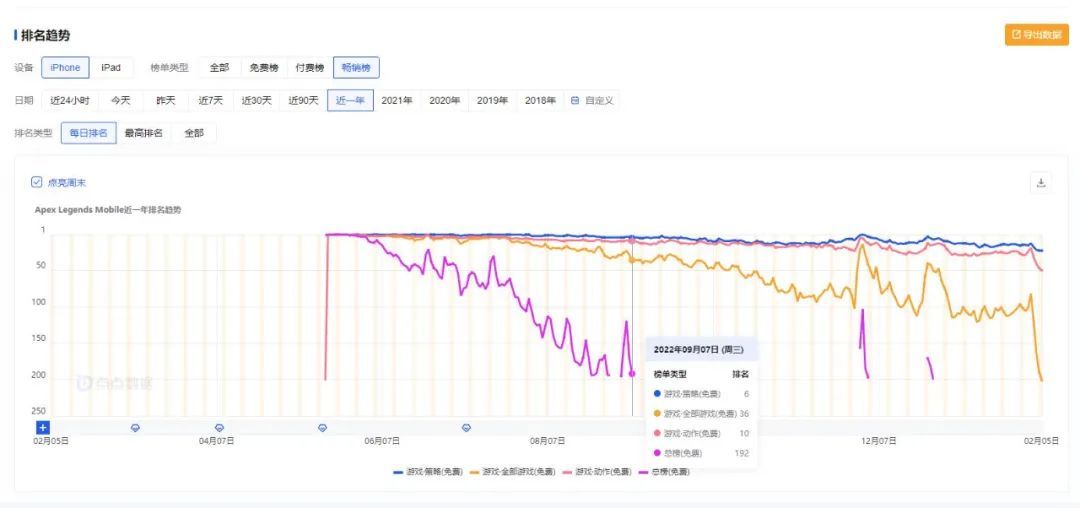Toggle the 游戏-动作(免费) legend series
The image size is (1080, 508).
pyautogui.click(x=597, y=471)
